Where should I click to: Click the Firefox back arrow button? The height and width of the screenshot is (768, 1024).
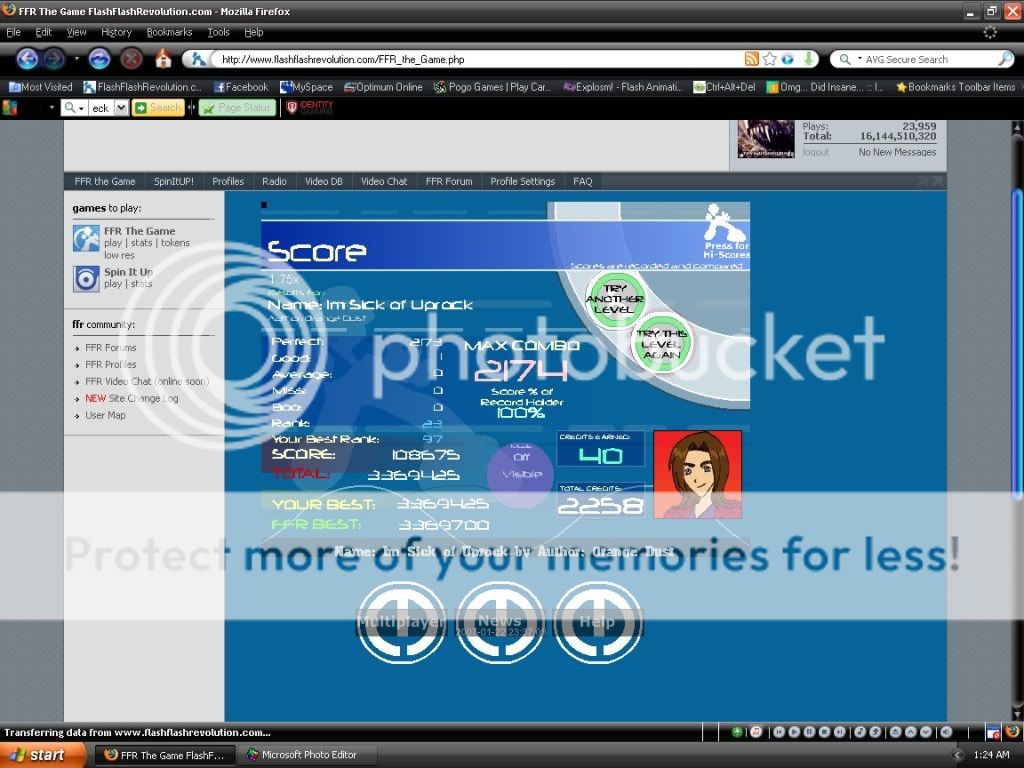28,59
